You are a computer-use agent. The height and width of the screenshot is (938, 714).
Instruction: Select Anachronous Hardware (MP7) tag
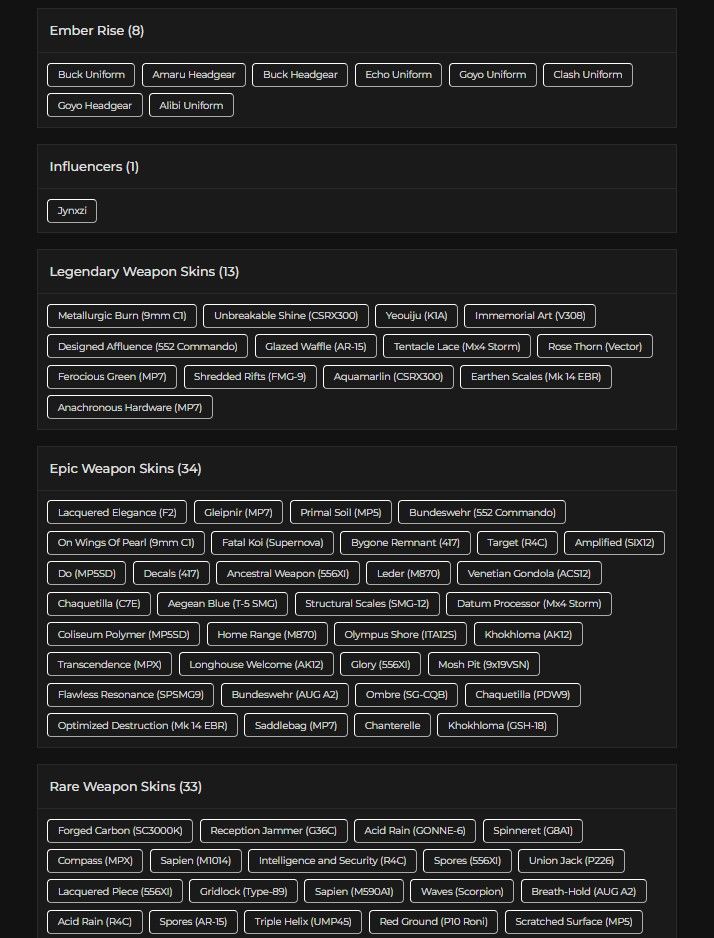130,407
